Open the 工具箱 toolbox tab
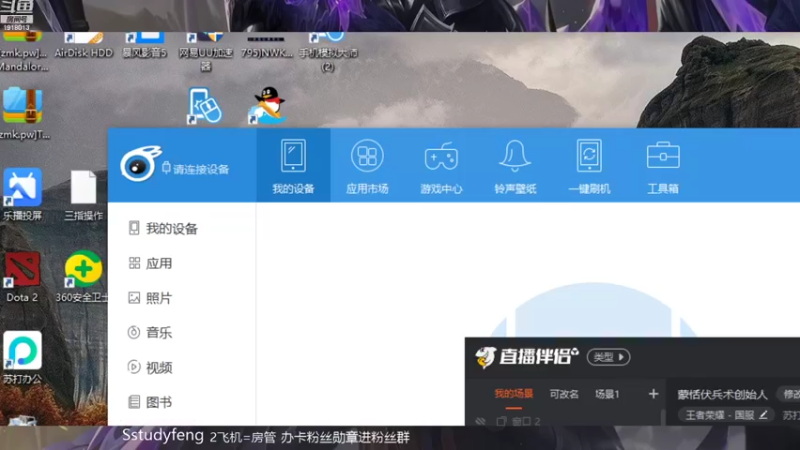Screen dimensions: 800x450 [663, 166]
